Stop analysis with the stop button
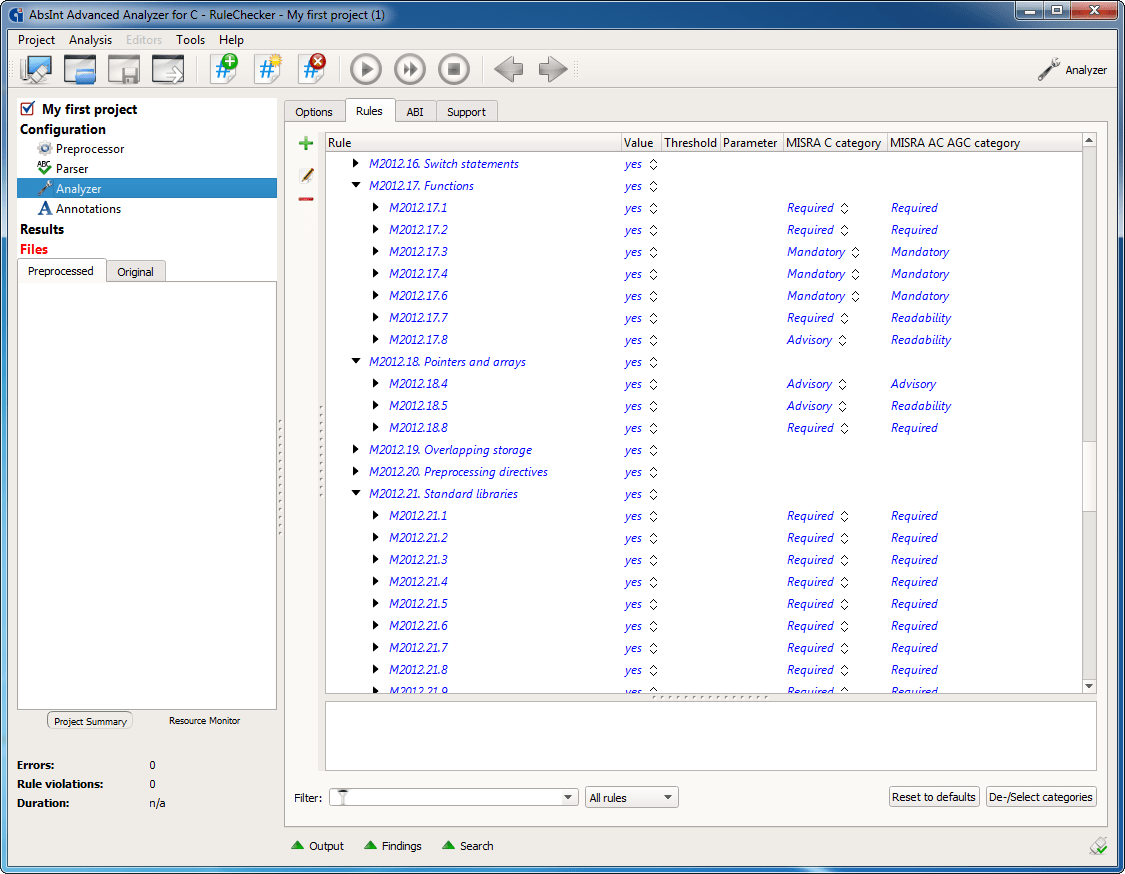Screen dimensions: 1125x874 [x=453, y=70]
